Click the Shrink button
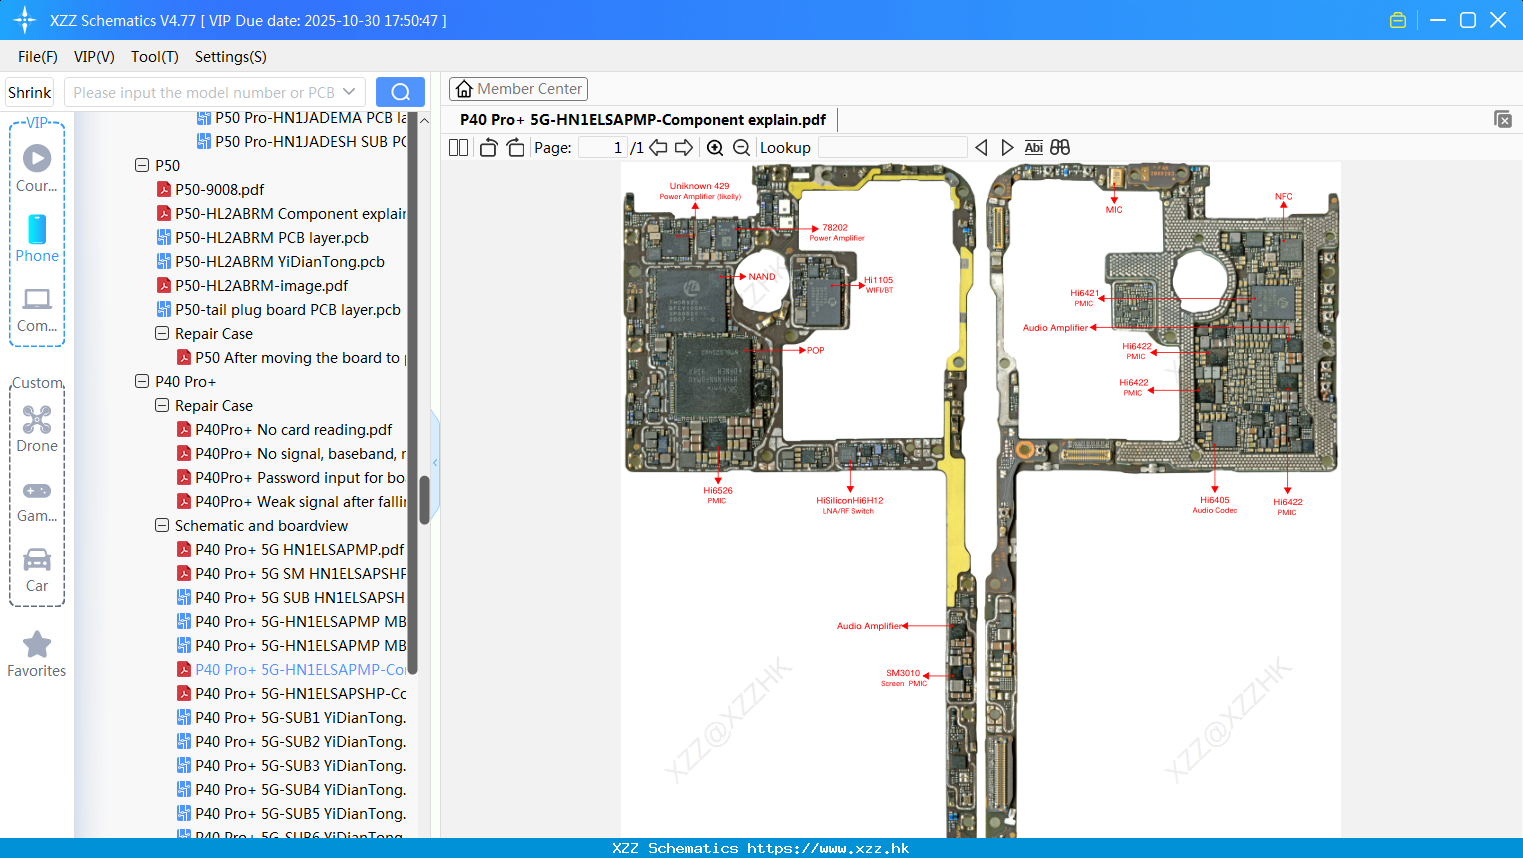The image size is (1523, 858). point(30,92)
